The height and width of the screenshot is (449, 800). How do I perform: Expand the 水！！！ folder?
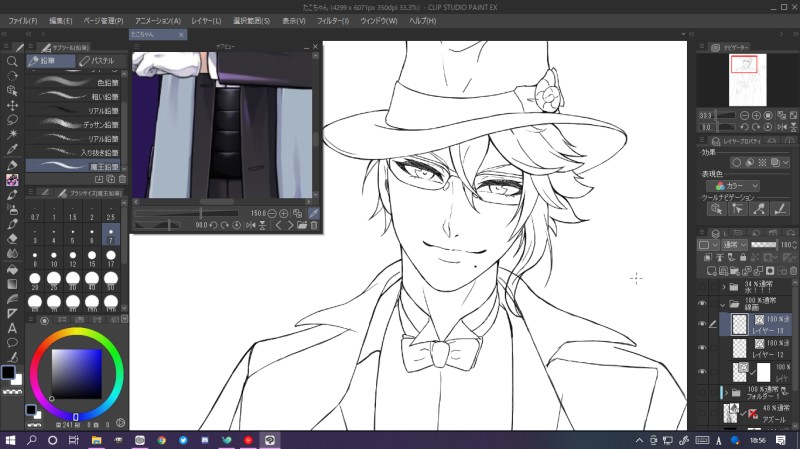point(723,287)
